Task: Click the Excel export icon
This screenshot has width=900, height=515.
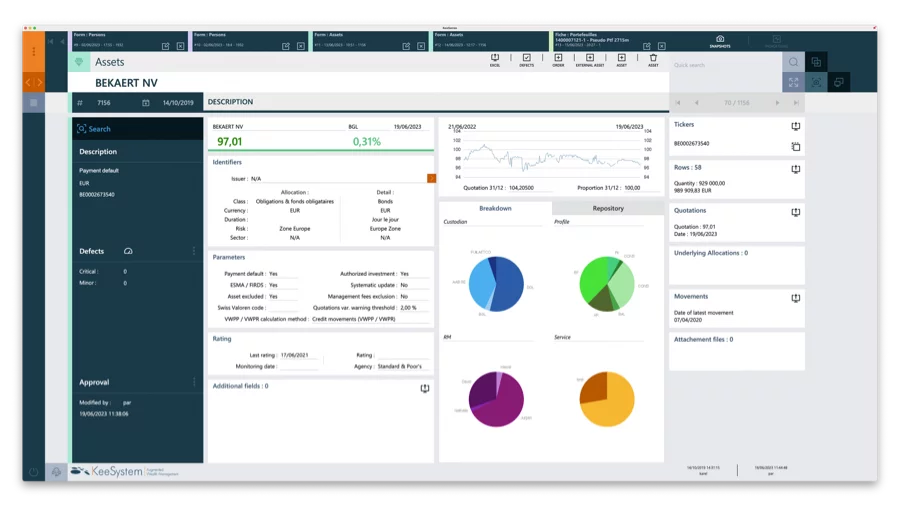Action: [495, 59]
